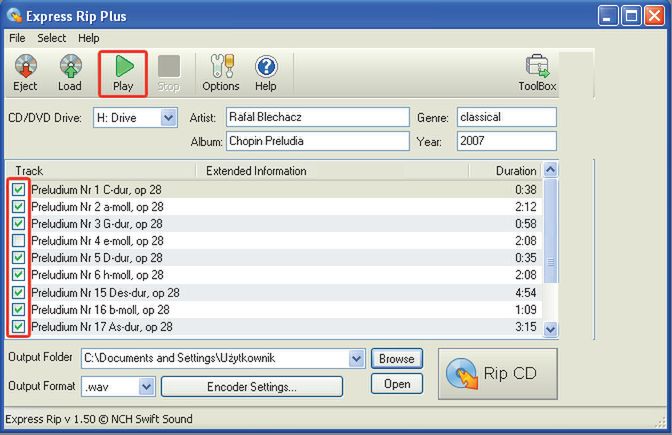Uncheck Preludium Nr 16 b-moll track
Screen dimensions: 672x435
pyautogui.click(x=18, y=309)
